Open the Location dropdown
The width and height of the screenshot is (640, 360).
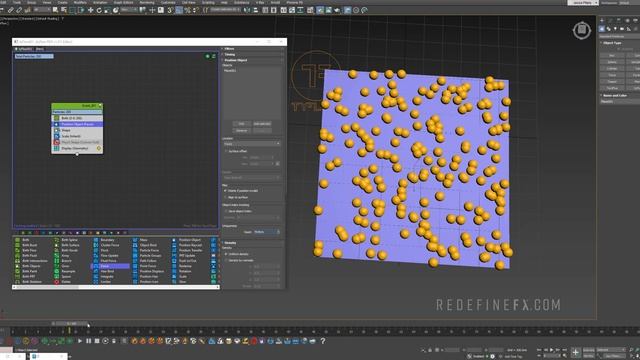click(252, 144)
